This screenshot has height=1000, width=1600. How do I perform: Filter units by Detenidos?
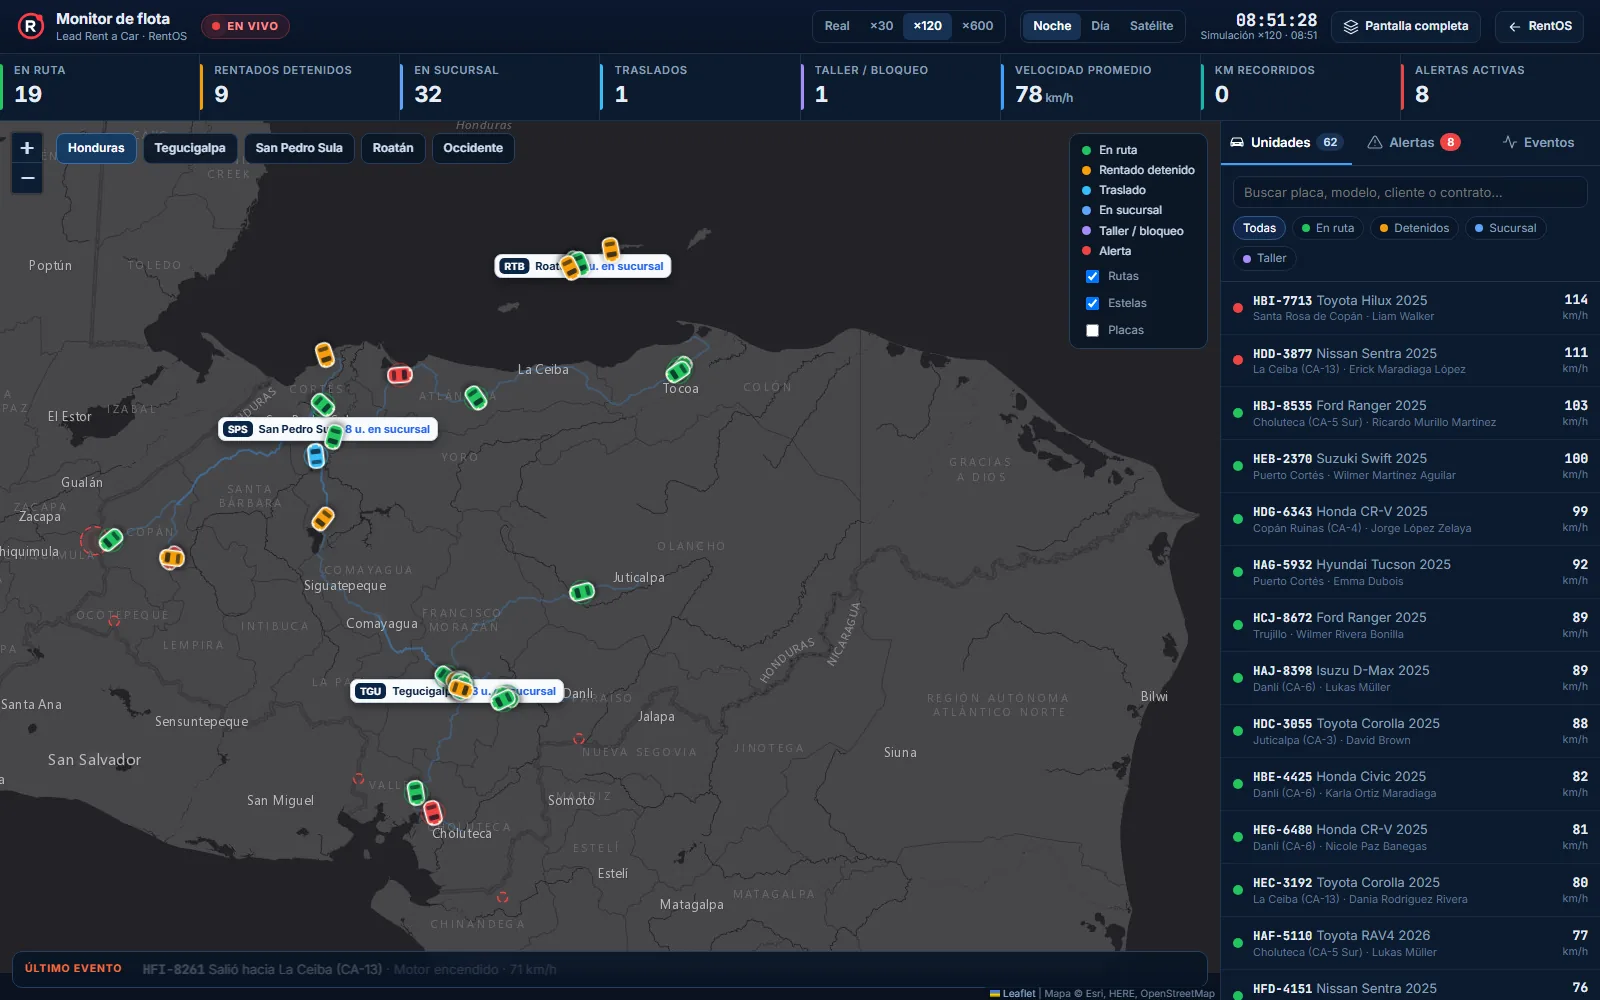click(x=1414, y=228)
